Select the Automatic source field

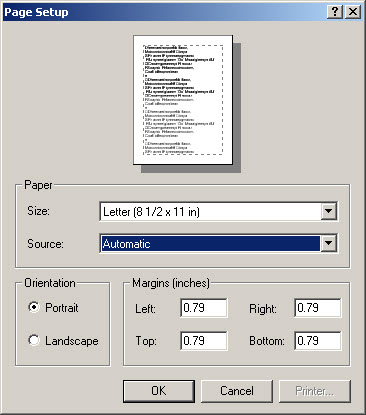218,244
